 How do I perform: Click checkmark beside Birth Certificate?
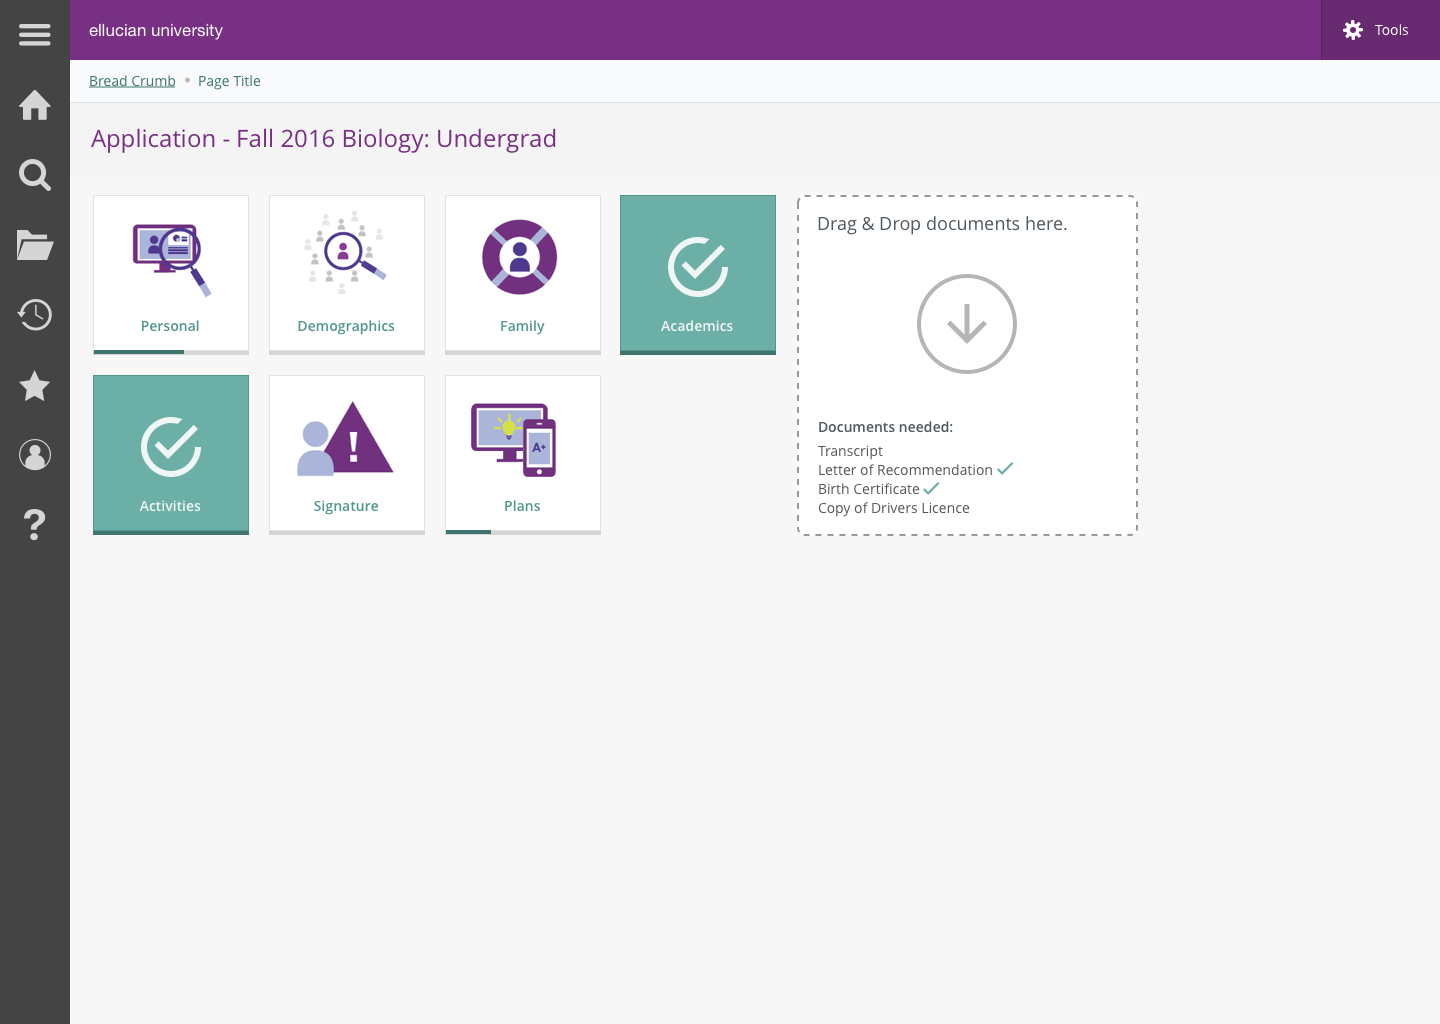931,488
